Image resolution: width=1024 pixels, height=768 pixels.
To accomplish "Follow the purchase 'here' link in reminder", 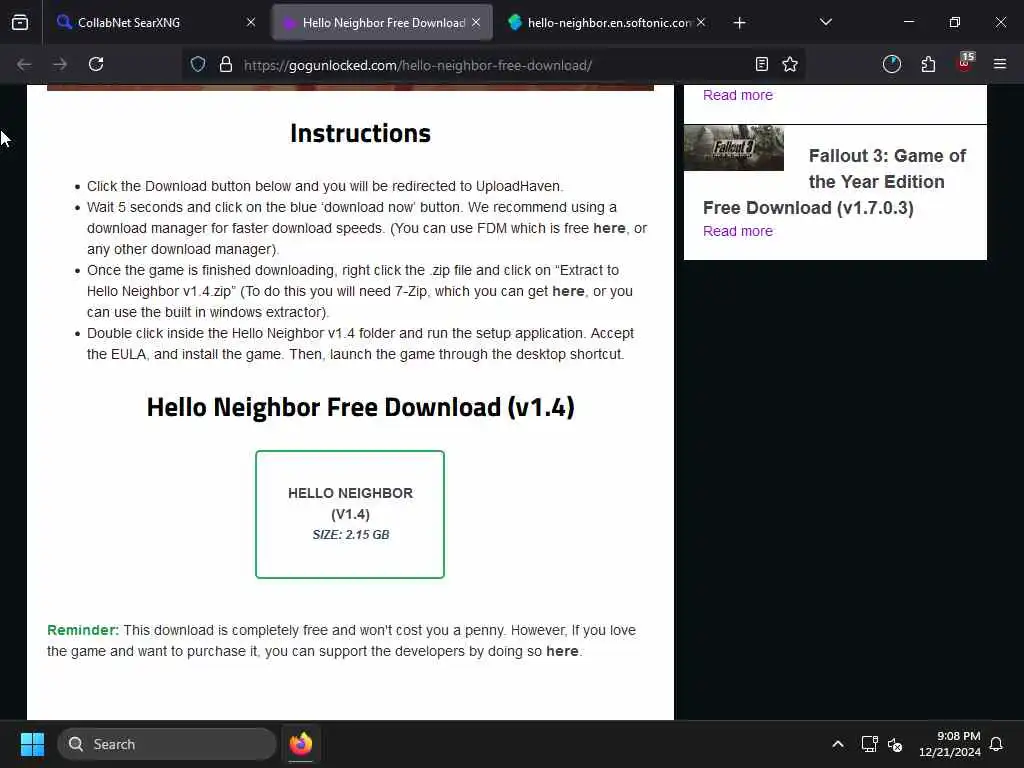I will pos(562,651).
